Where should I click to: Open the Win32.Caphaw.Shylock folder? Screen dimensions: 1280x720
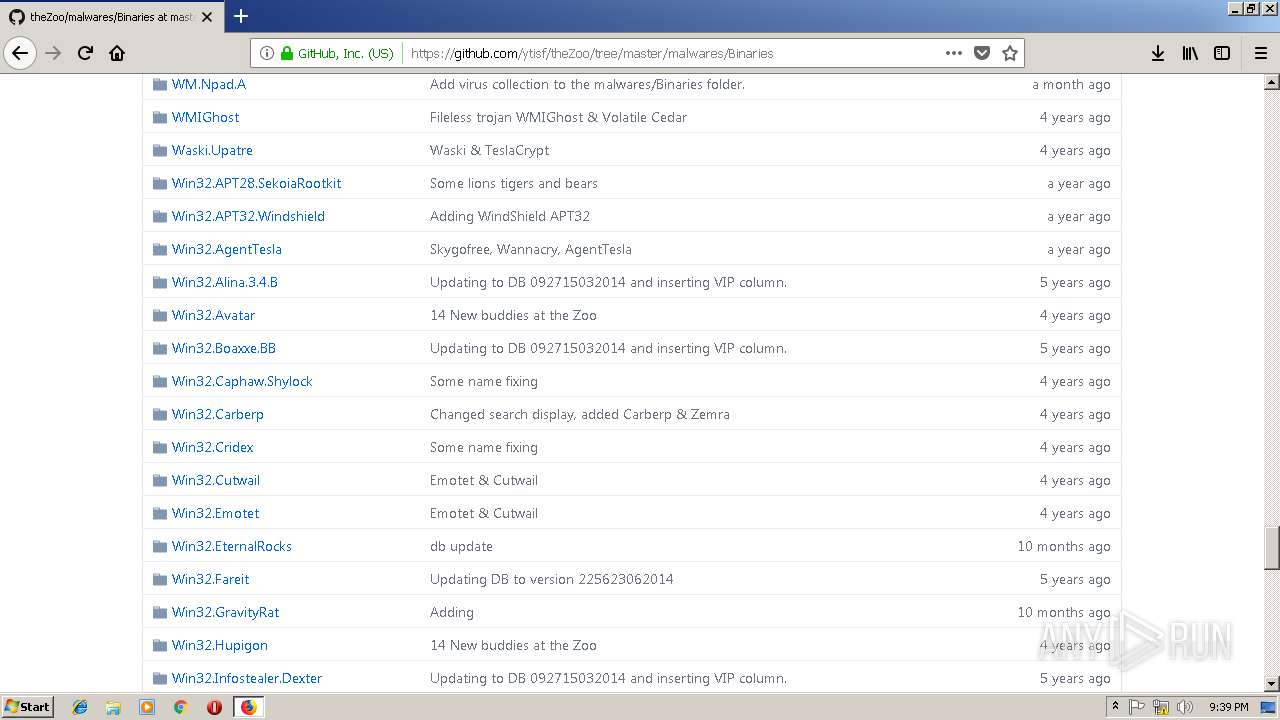point(242,381)
